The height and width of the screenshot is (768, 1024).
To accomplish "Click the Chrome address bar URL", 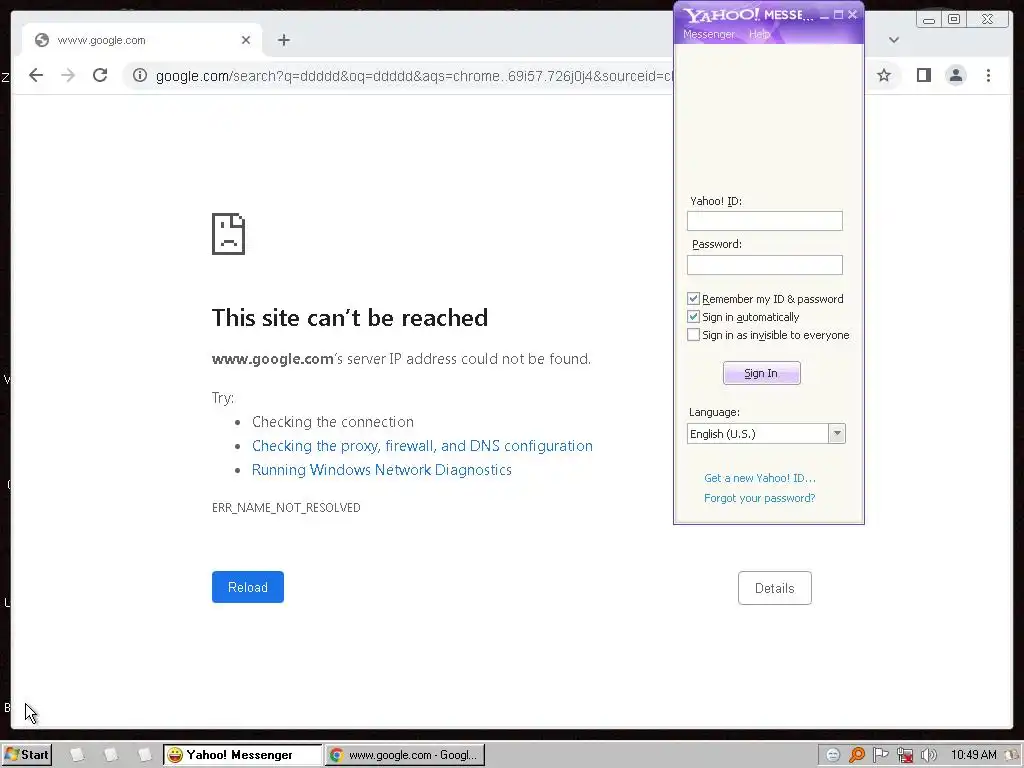I will [414, 76].
